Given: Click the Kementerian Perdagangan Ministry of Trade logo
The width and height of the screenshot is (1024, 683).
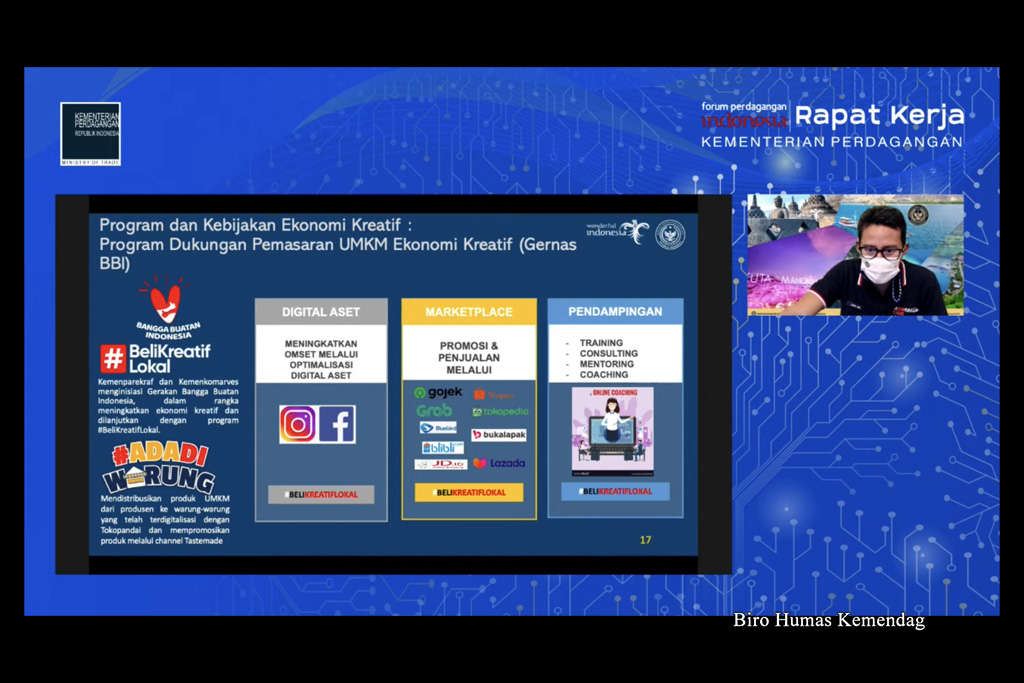Looking at the screenshot, I should [91, 134].
